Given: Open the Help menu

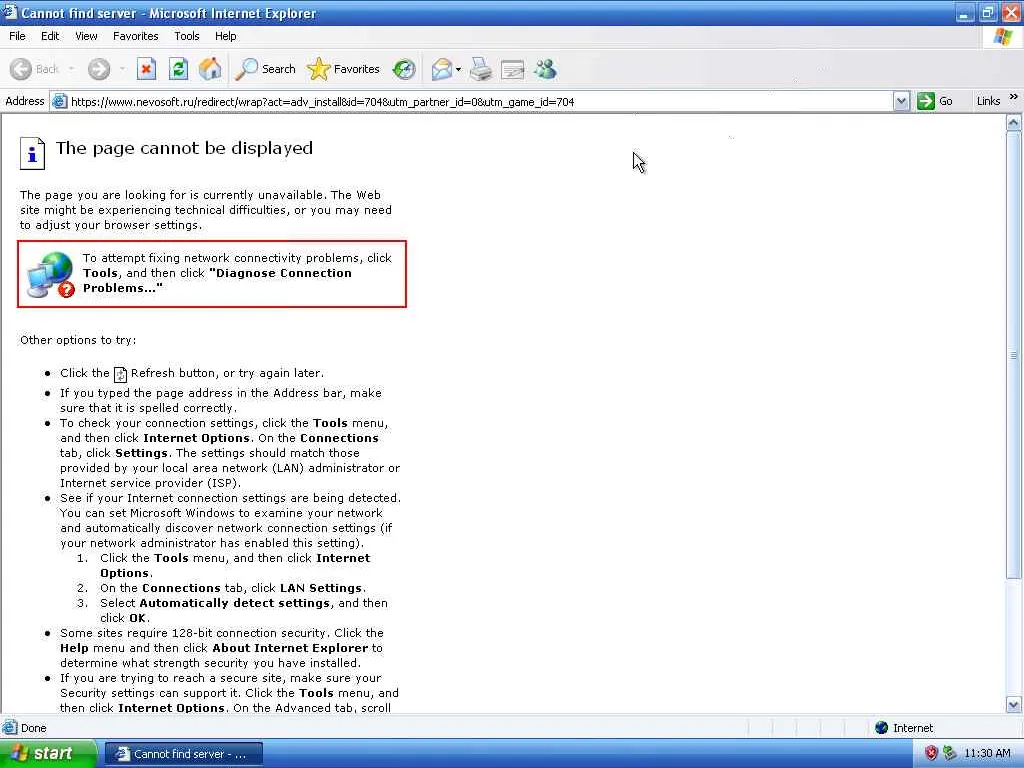Looking at the screenshot, I should point(225,36).
